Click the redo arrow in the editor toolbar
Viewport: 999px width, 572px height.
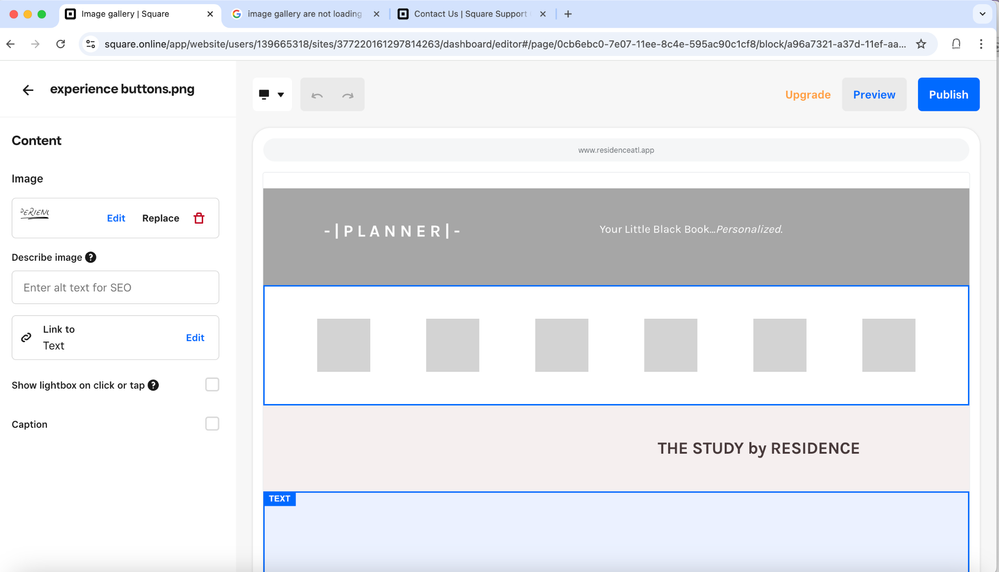click(348, 95)
